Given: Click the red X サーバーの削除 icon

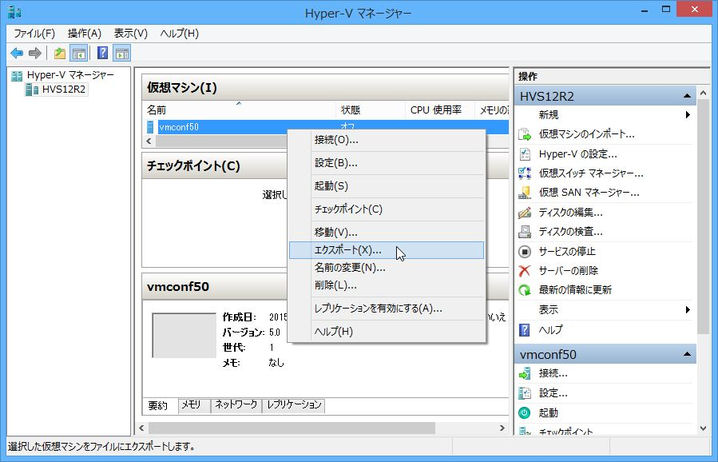Looking at the screenshot, I should (524, 271).
